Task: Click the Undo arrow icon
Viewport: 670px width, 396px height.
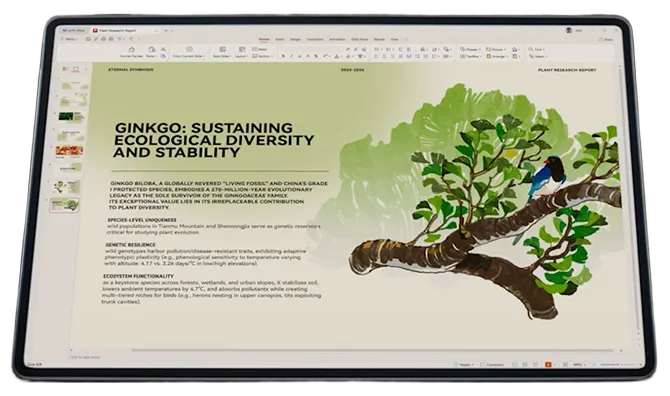Action: tap(119, 39)
